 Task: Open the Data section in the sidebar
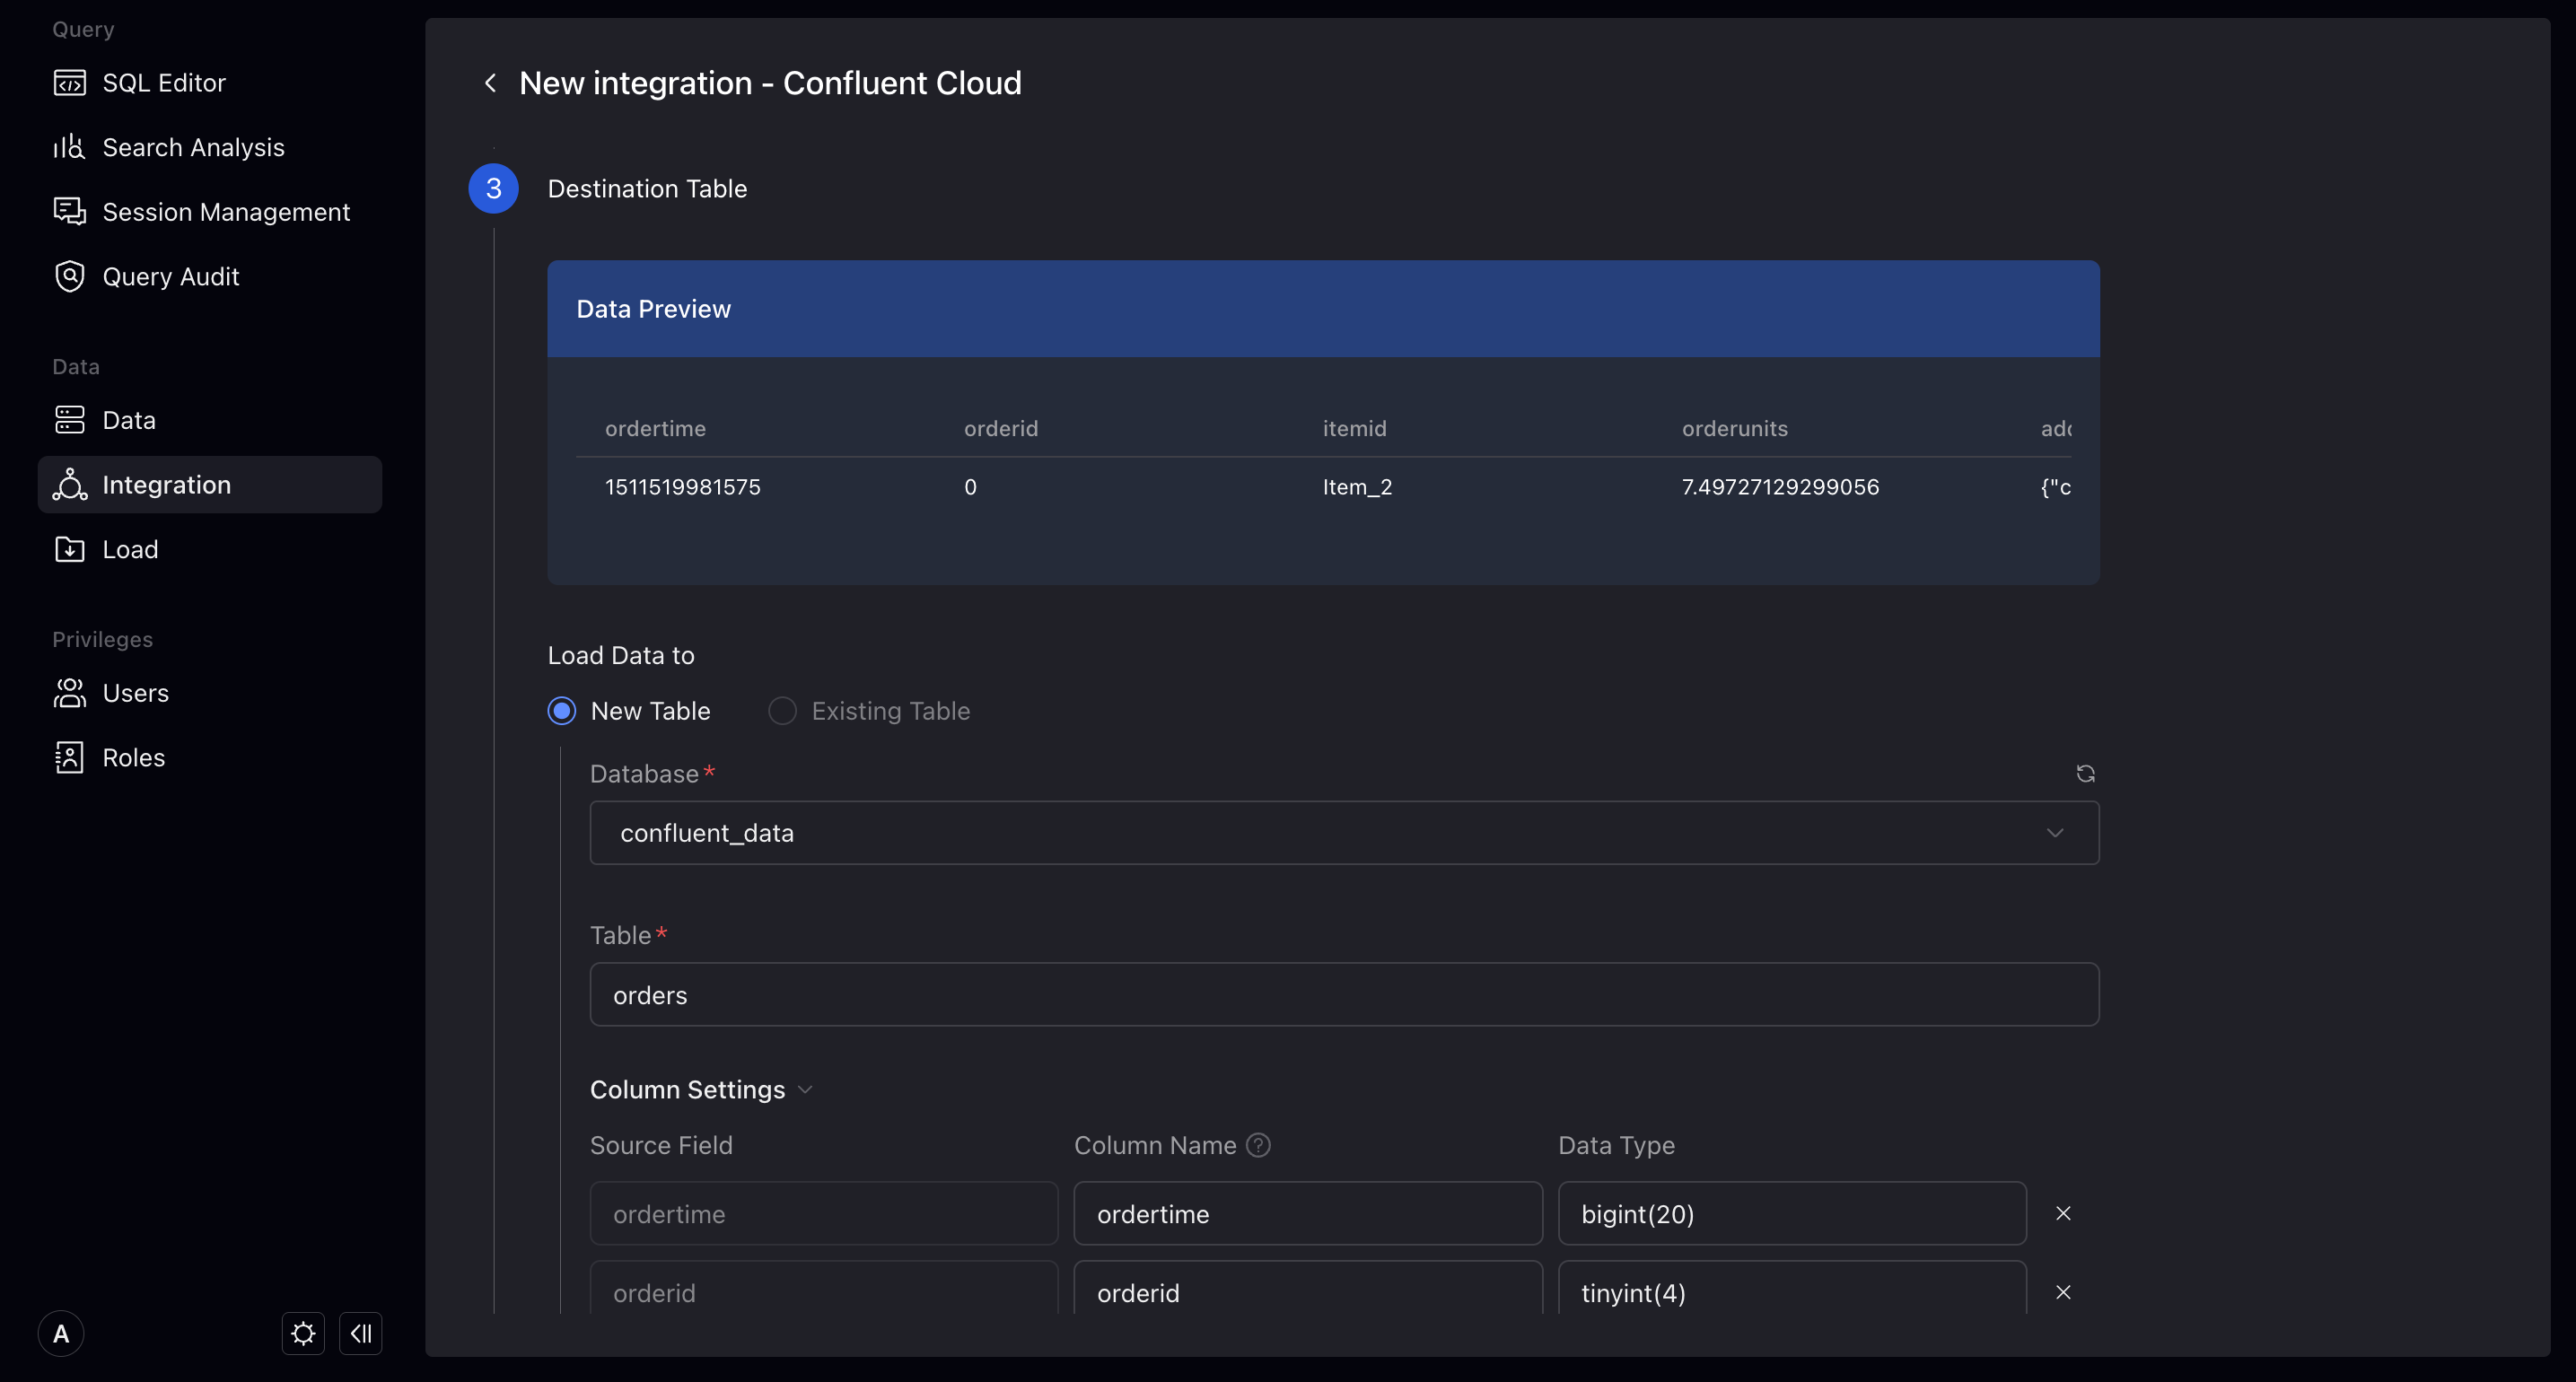click(129, 419)
